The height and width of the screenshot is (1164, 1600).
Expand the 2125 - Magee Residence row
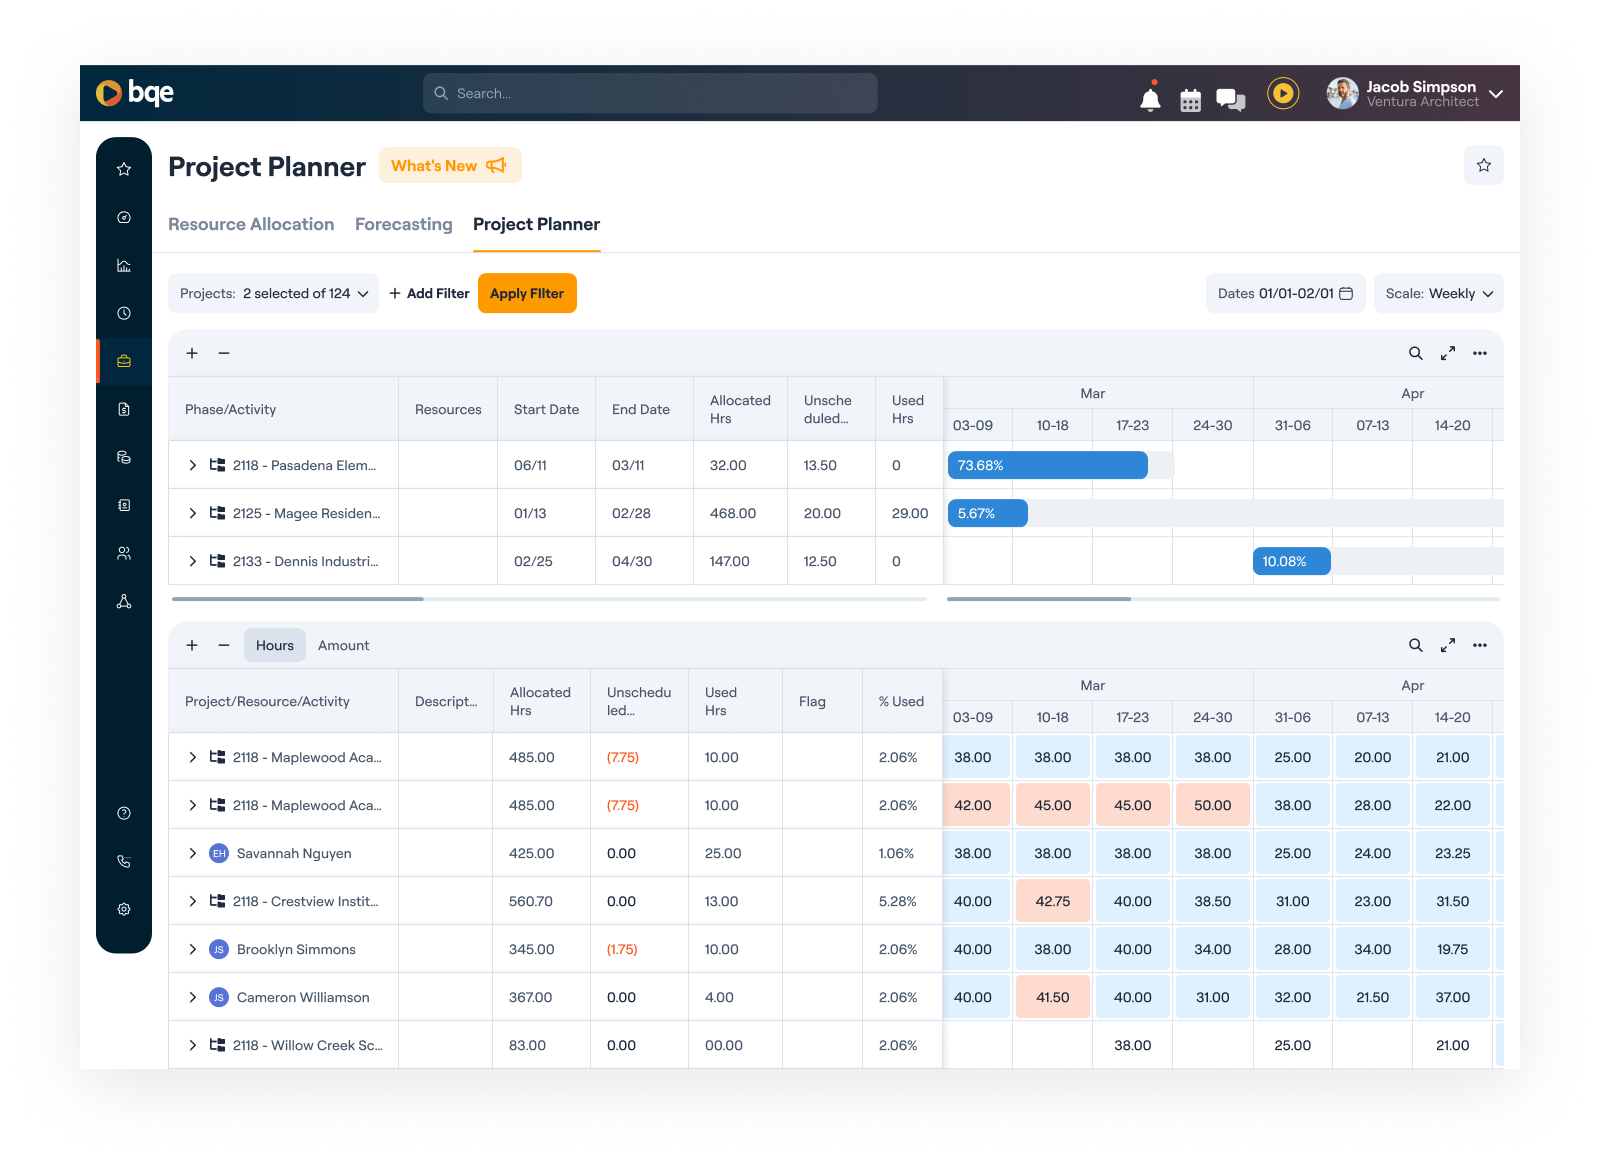(x=192, y=513)
